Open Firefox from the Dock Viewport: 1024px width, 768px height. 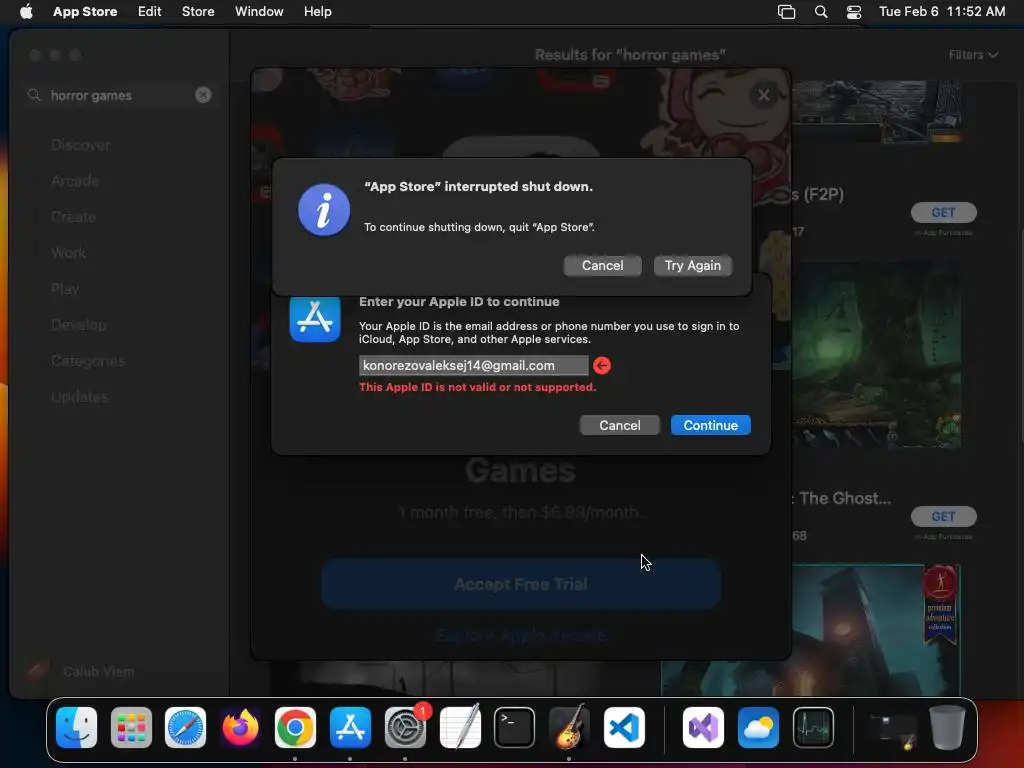(240, 728)
